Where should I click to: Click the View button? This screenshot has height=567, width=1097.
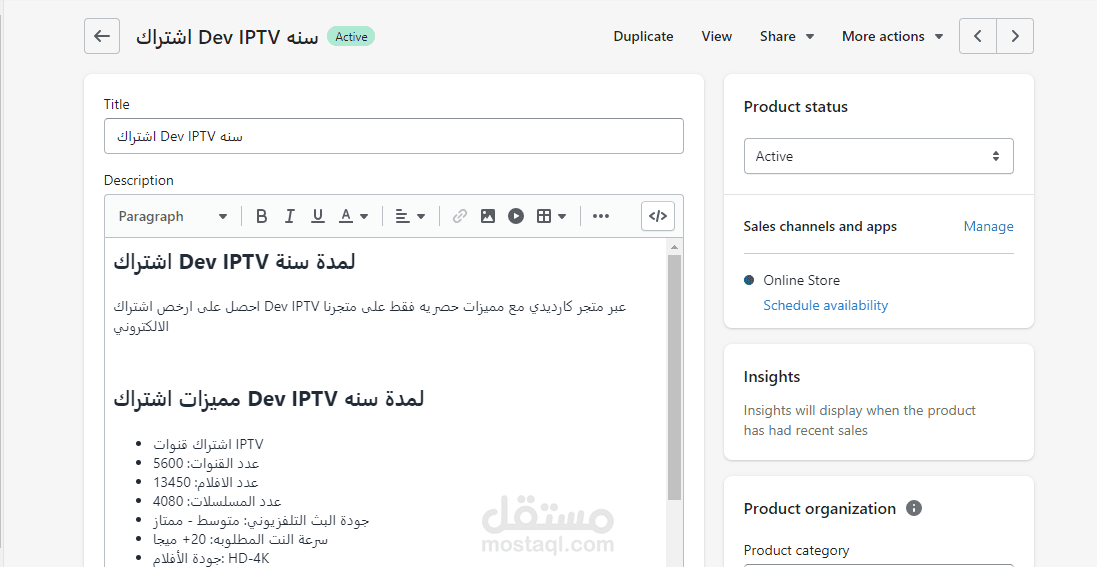click(x=716, y=36)
